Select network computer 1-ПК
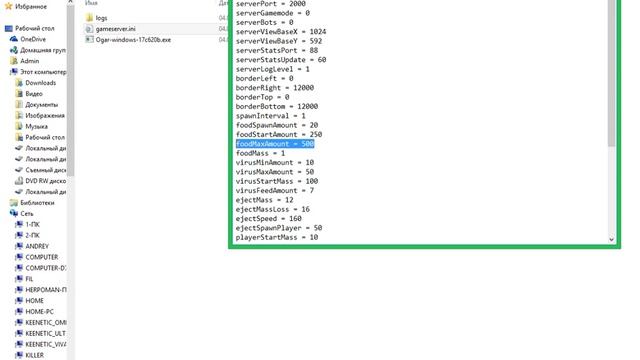Viewport: 640px width, 360px height. pyautogui.click(x=27, y=224)
